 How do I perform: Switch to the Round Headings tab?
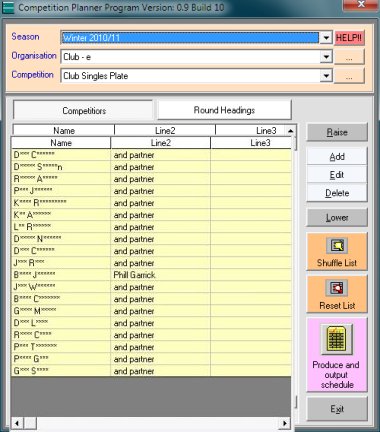coord(224,110)
